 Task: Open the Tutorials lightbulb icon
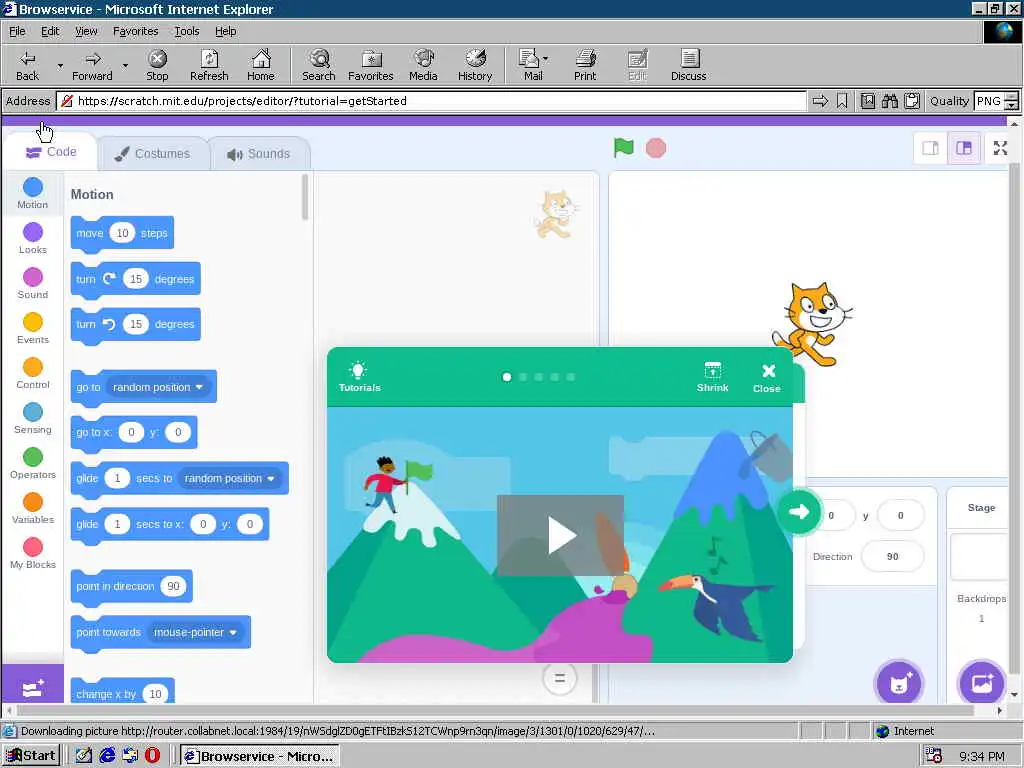(359, 377)
